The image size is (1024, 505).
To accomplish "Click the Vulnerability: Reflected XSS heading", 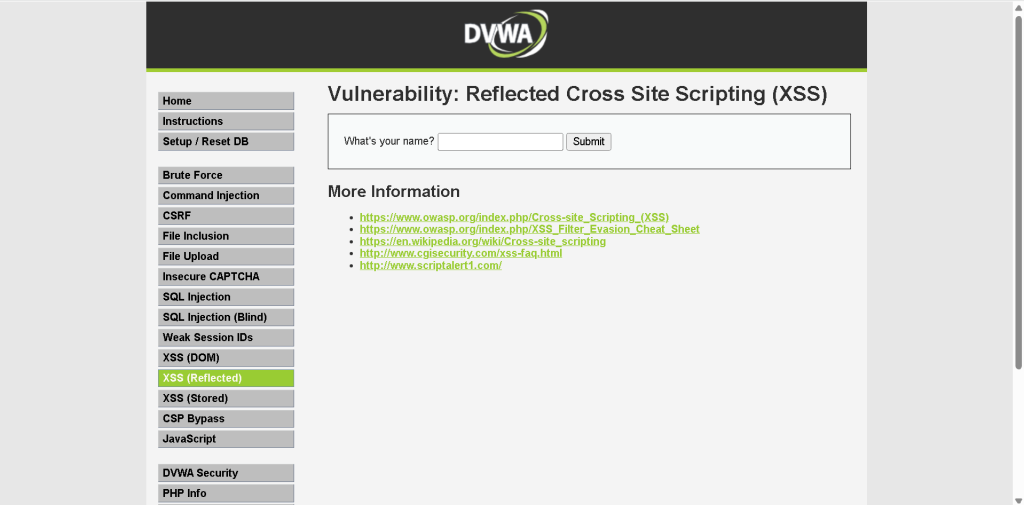I will [577, 94].
